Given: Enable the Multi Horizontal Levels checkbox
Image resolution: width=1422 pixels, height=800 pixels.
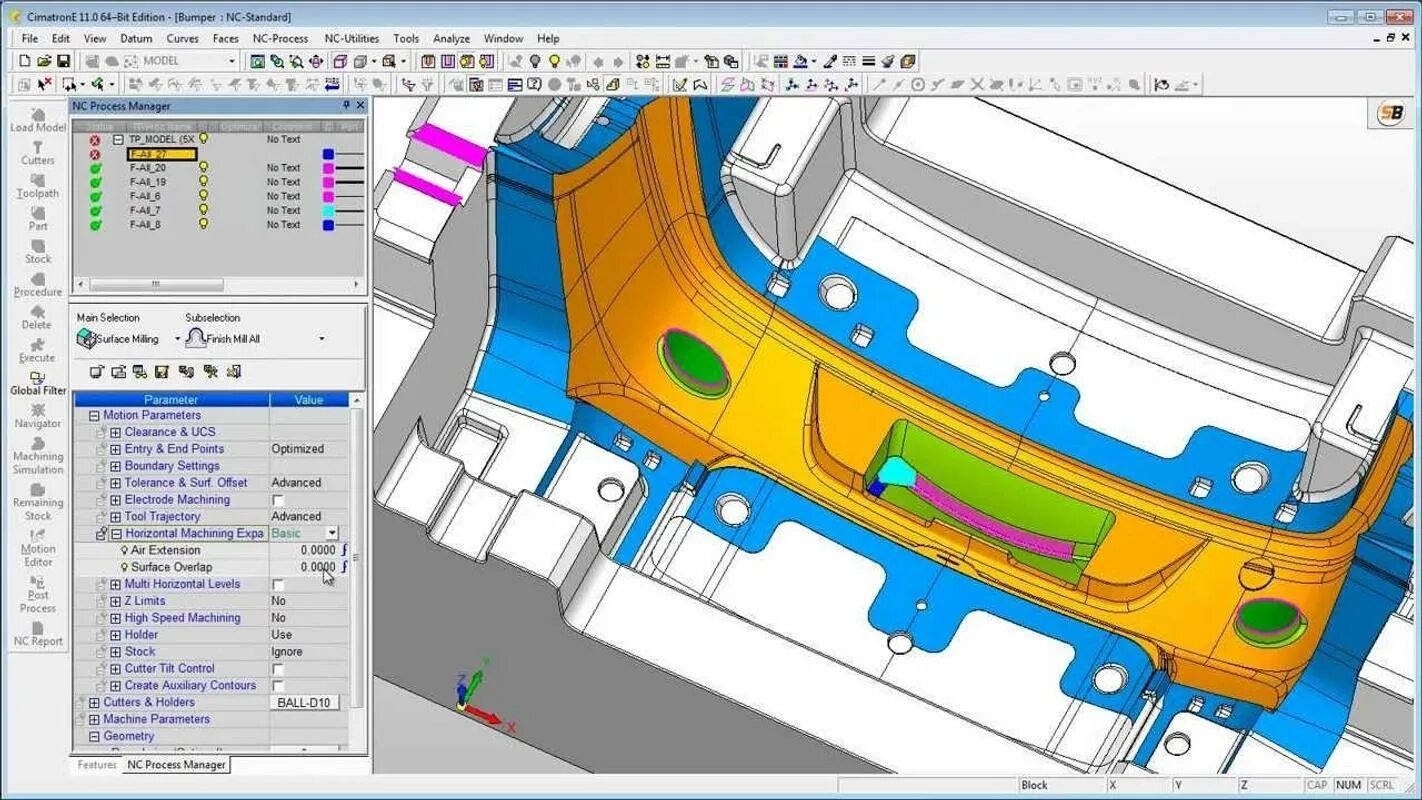Looking at the screenshot, I should pyautogui.click(x=278, y=584).
